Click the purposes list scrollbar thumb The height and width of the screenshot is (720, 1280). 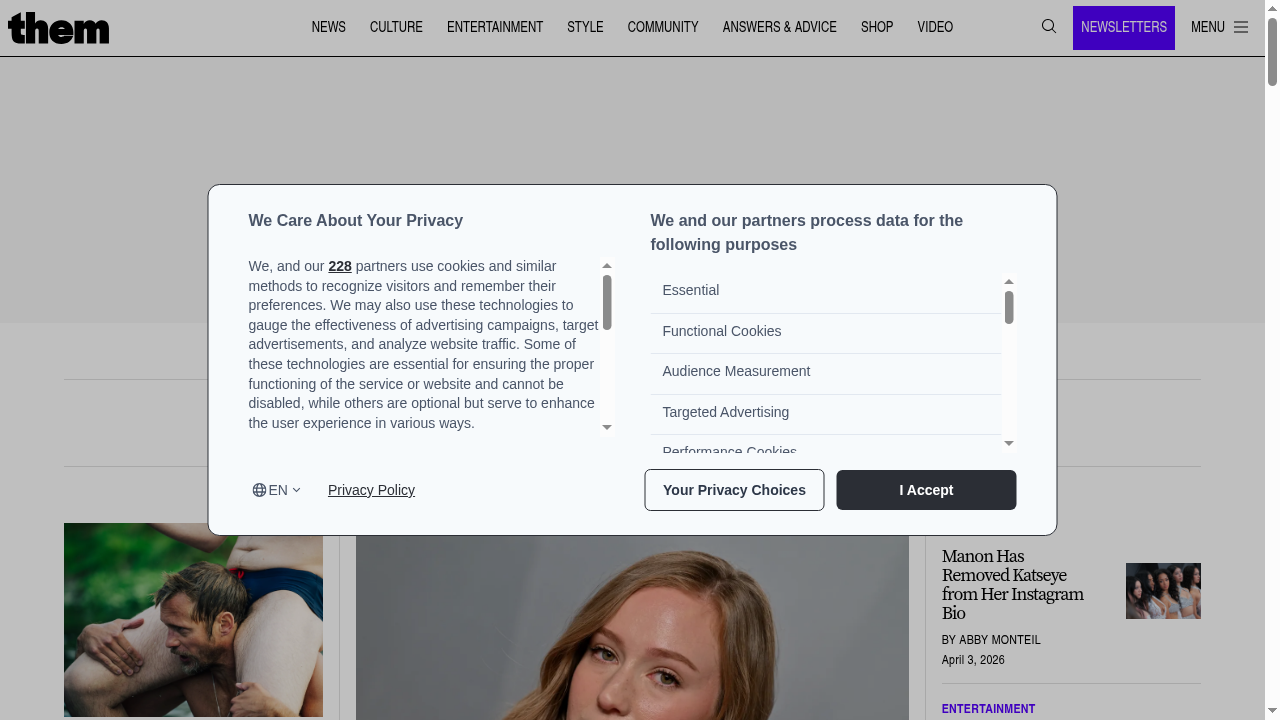(x=1009, y=308)
